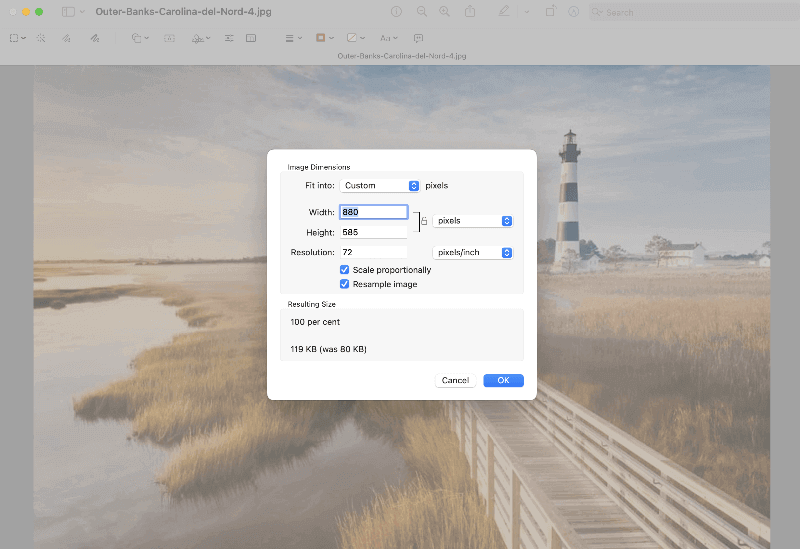Open the Text Style Aa menu
Image resolution: width=800 pixels, height=549 pixels.
pyautogui.click(x=389, y=38)
